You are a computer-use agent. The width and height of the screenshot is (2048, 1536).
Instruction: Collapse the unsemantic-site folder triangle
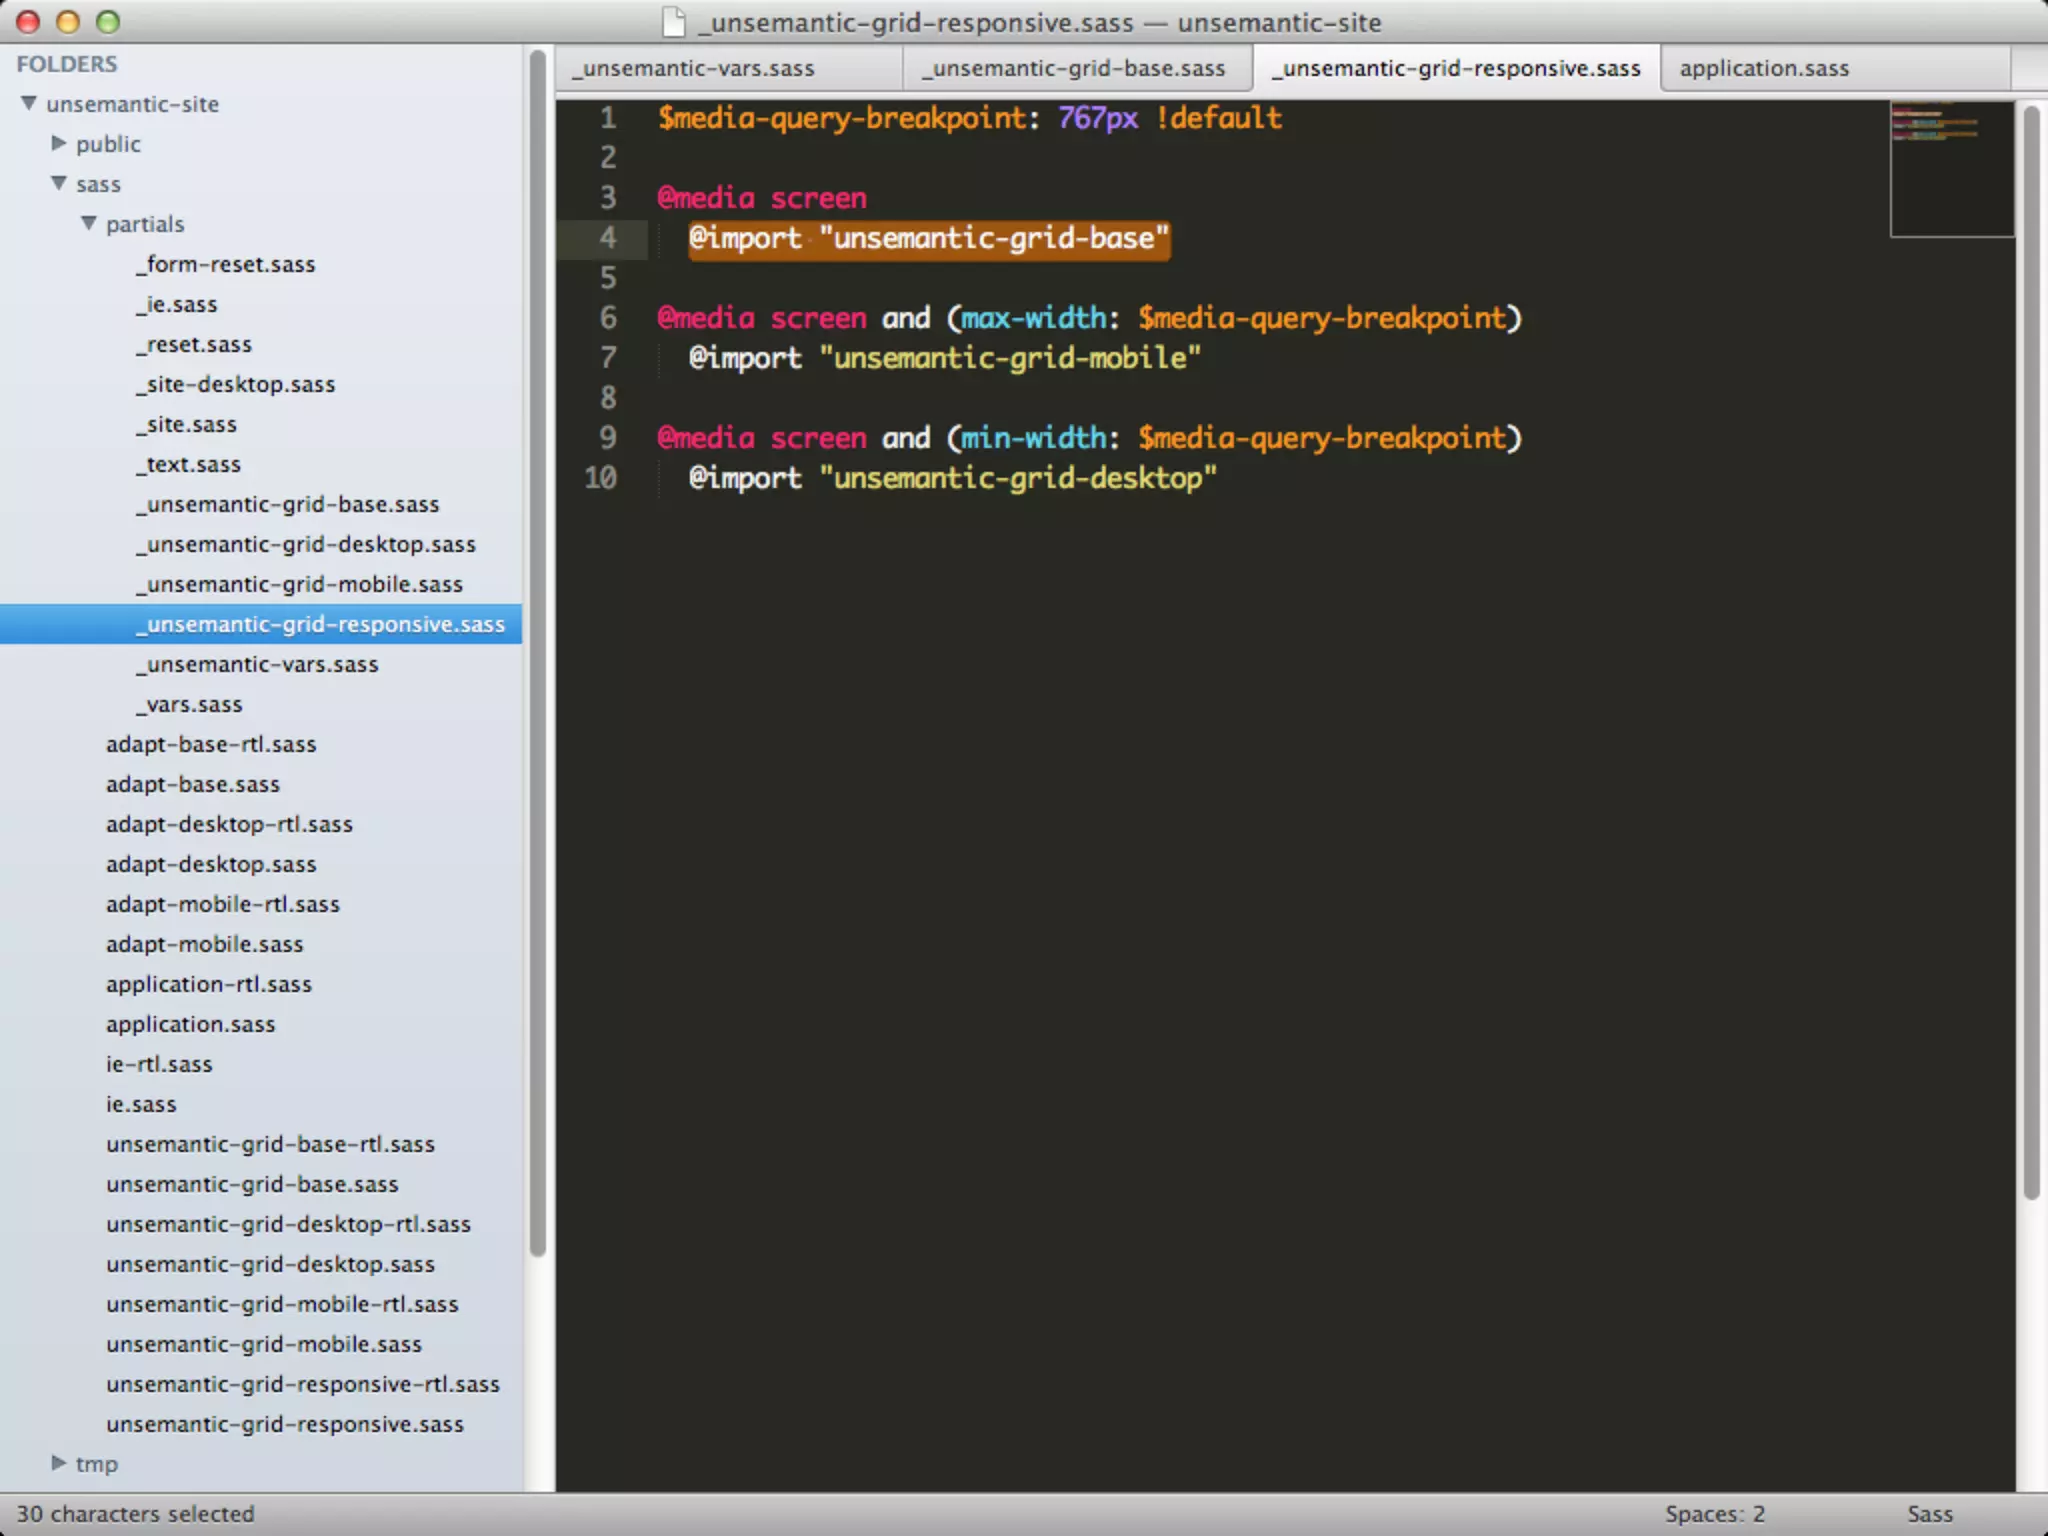[x=29, y=103]
